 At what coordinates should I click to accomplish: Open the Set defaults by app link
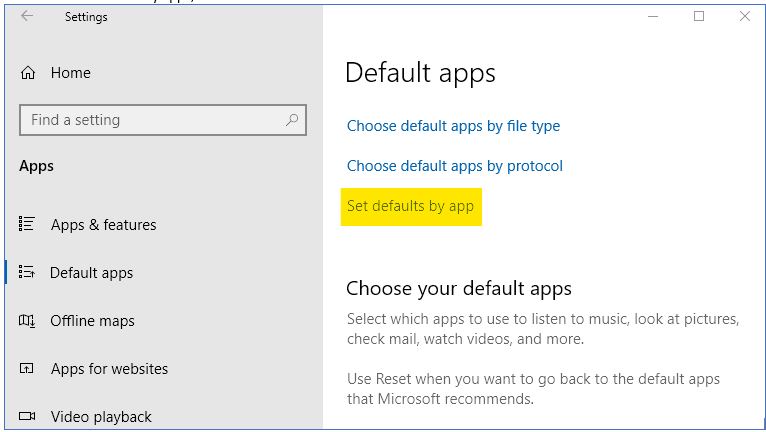click(x=410, y=206)
